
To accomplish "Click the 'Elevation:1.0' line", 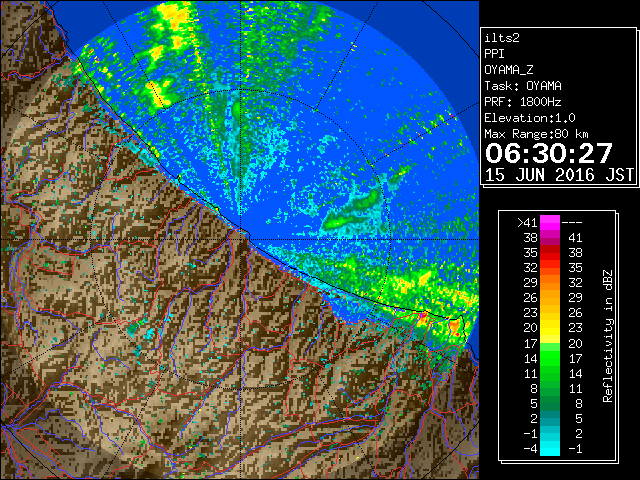I will [530, 118].
